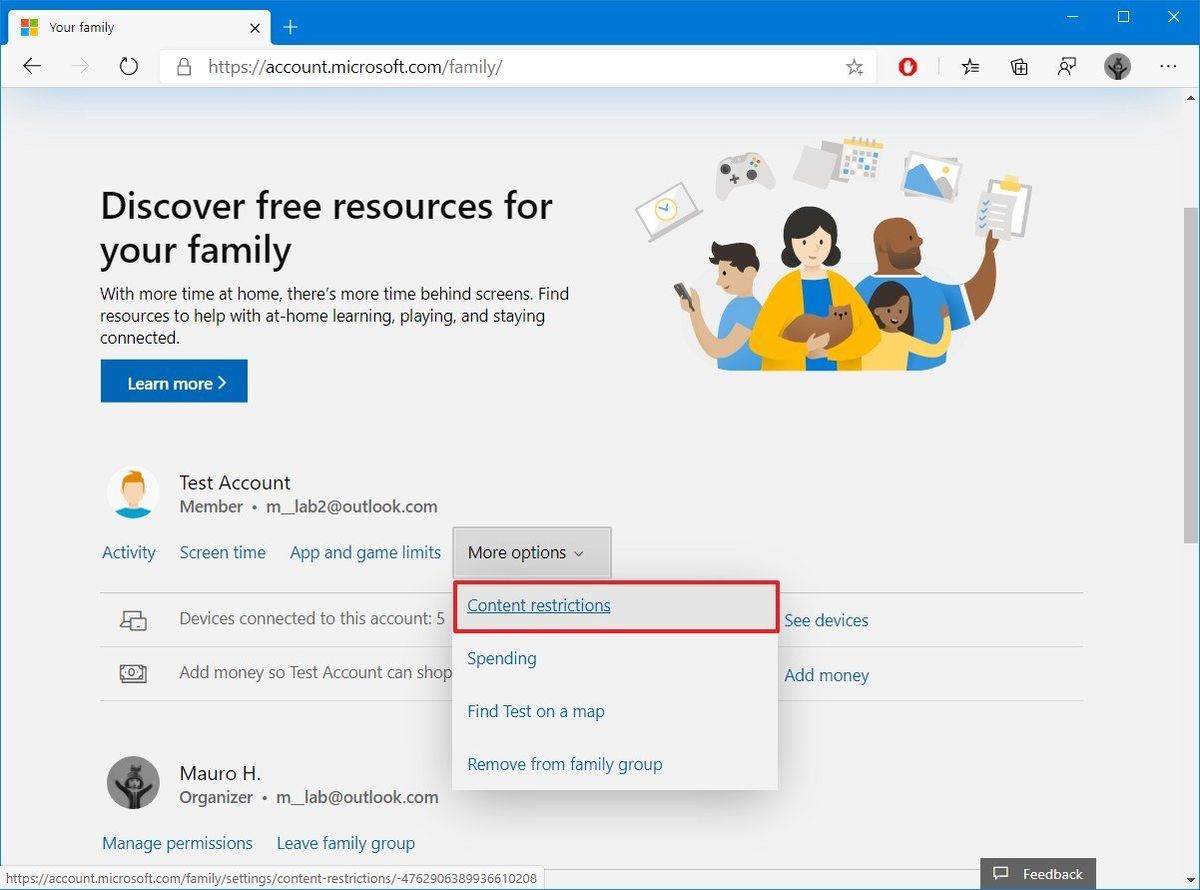This screenshot has width=1200, height=890.
Task: Click the Learn more button
Action: [x=173, y=381]
